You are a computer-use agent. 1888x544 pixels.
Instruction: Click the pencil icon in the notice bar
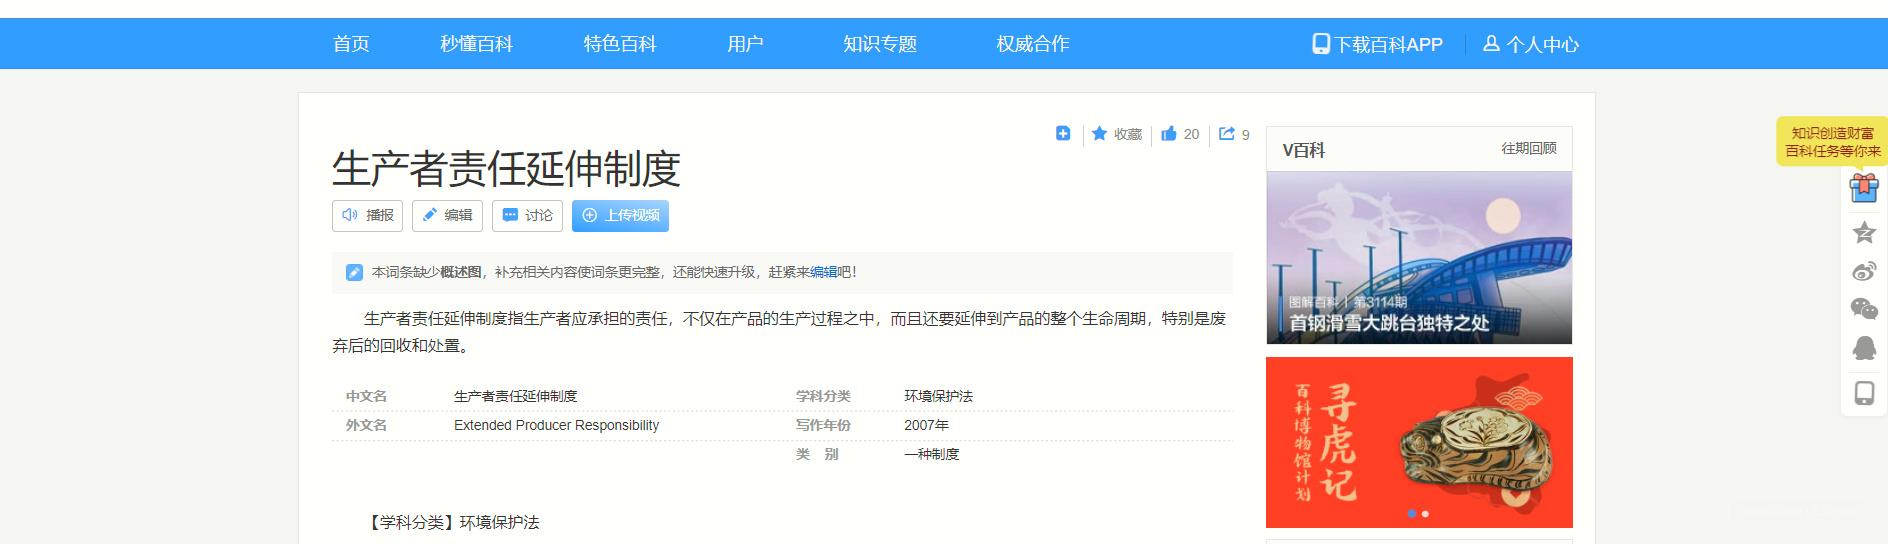(354, 272)
